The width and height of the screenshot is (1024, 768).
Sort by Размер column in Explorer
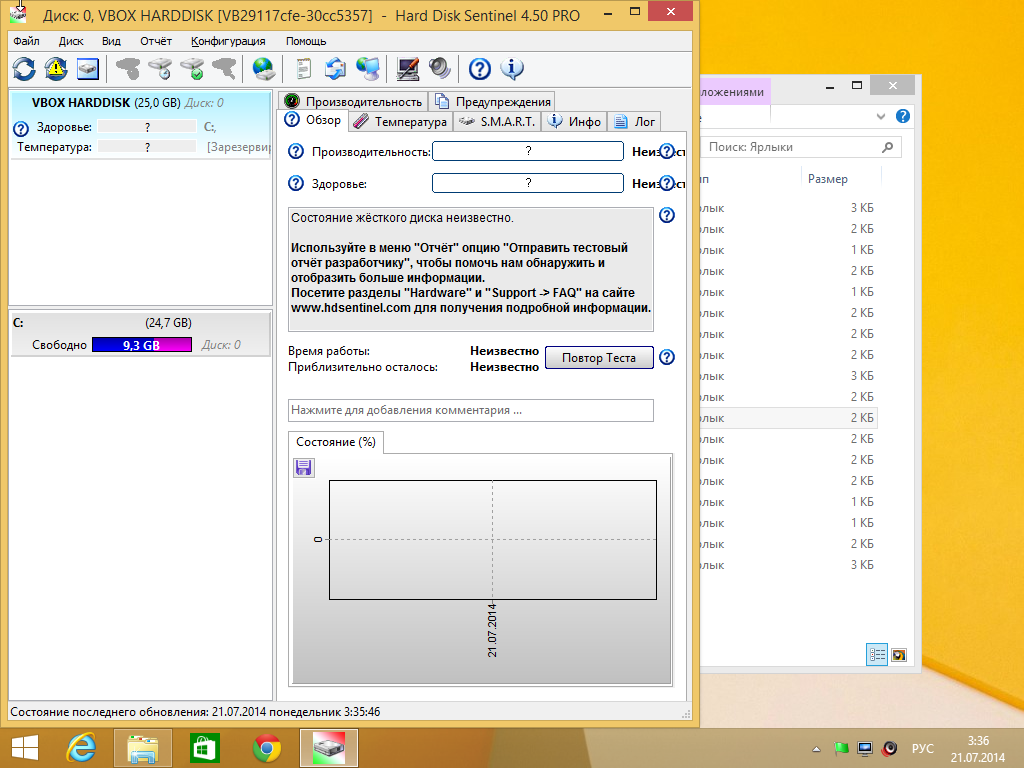827,179
